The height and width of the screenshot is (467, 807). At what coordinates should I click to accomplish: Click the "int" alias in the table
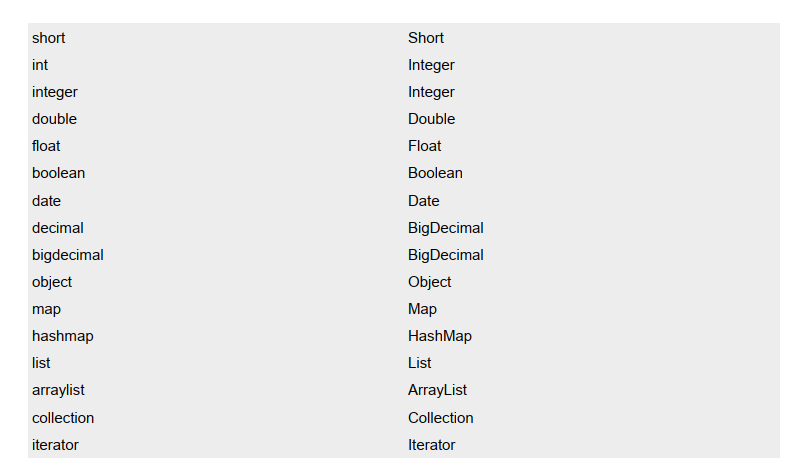click(40, 65)
